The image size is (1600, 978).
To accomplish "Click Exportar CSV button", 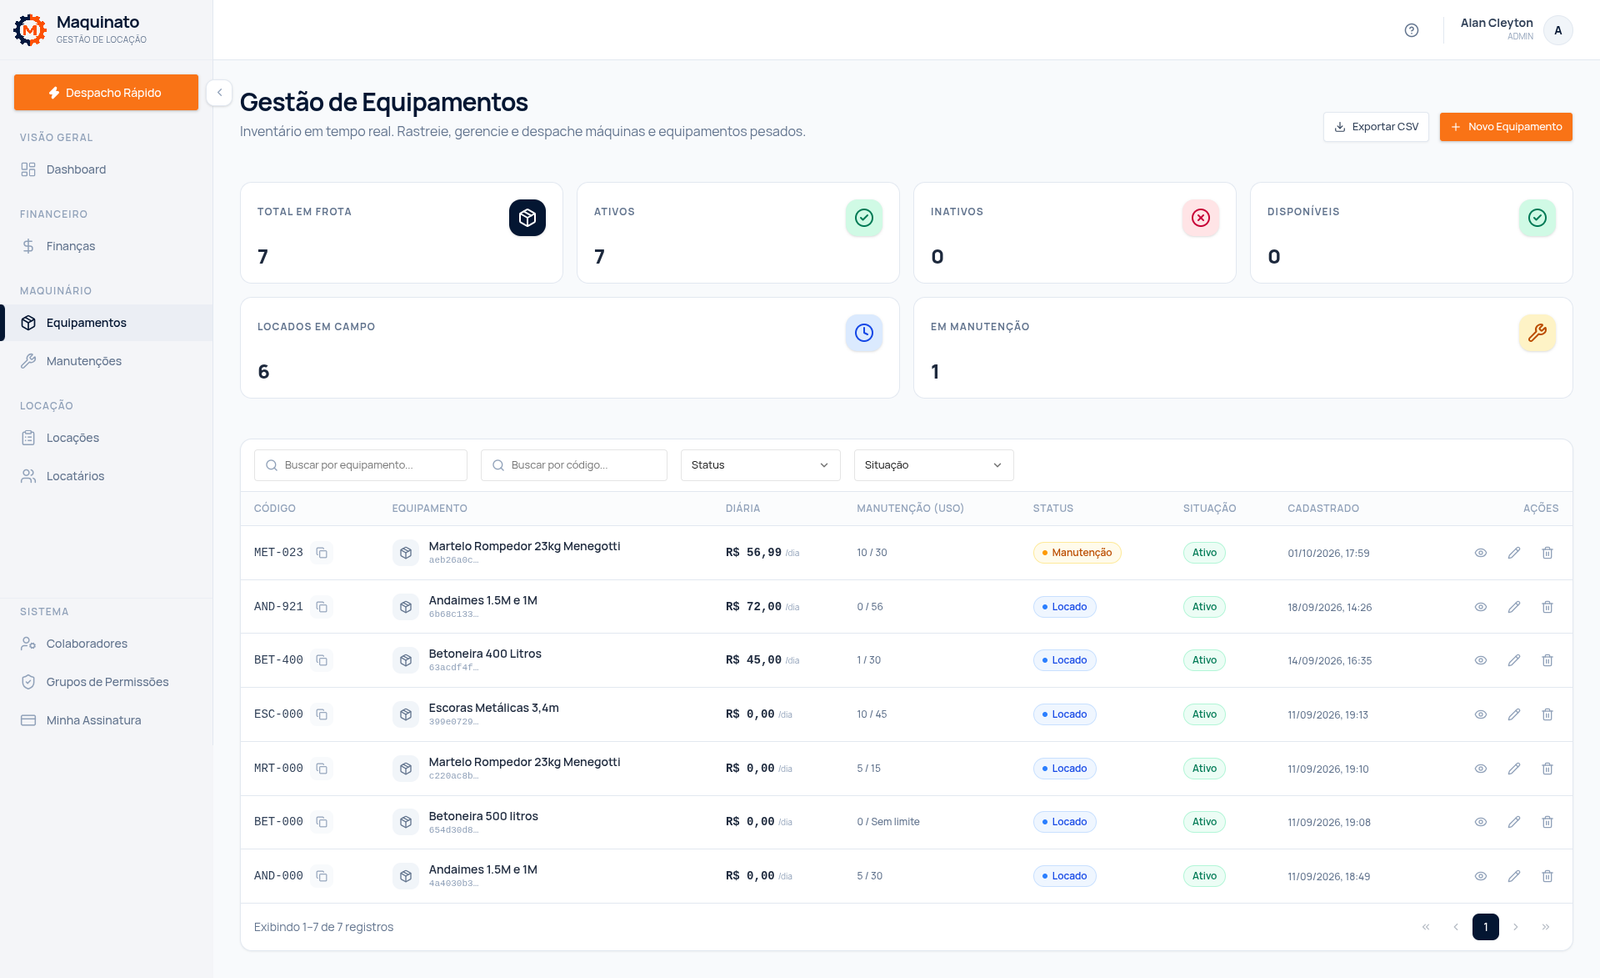I will point(1376,127).
